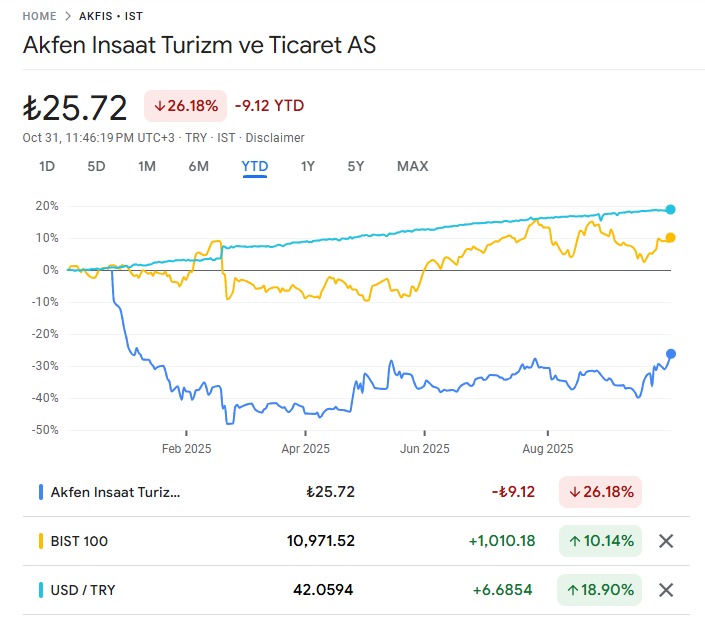Open the BIST 100 comparison row
705x617 pixels.
(200, 541)
